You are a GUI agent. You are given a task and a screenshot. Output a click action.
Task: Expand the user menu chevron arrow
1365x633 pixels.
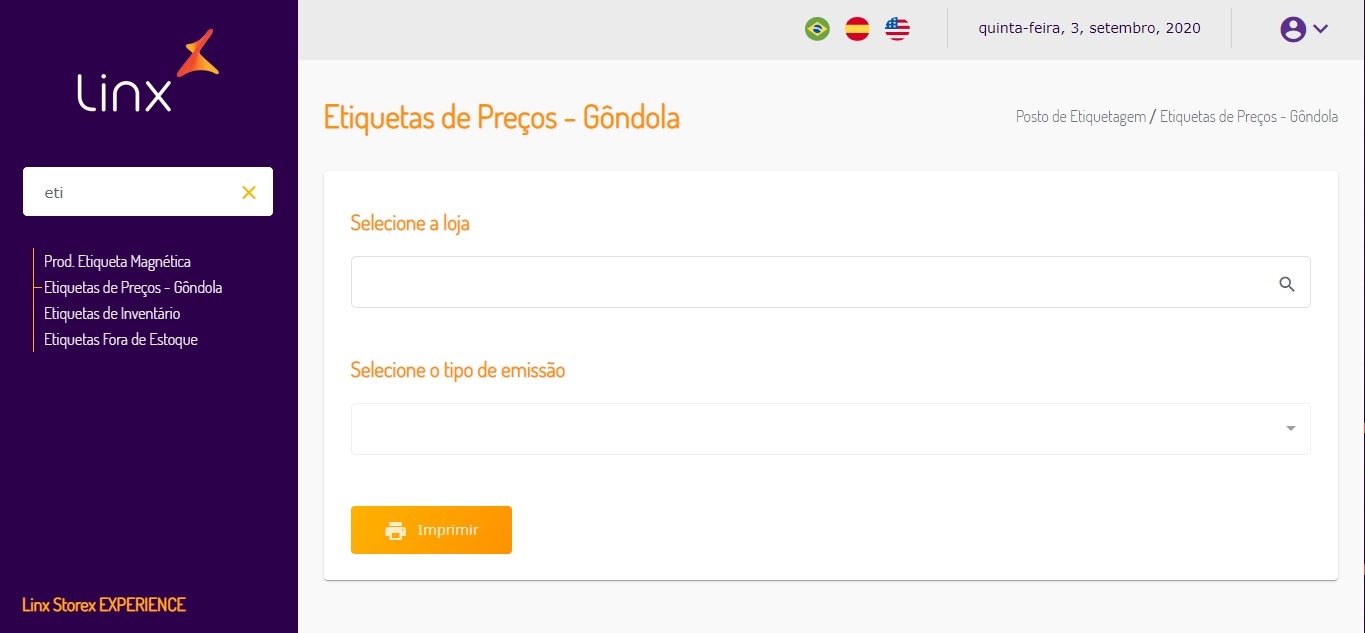coord(1320,29)
